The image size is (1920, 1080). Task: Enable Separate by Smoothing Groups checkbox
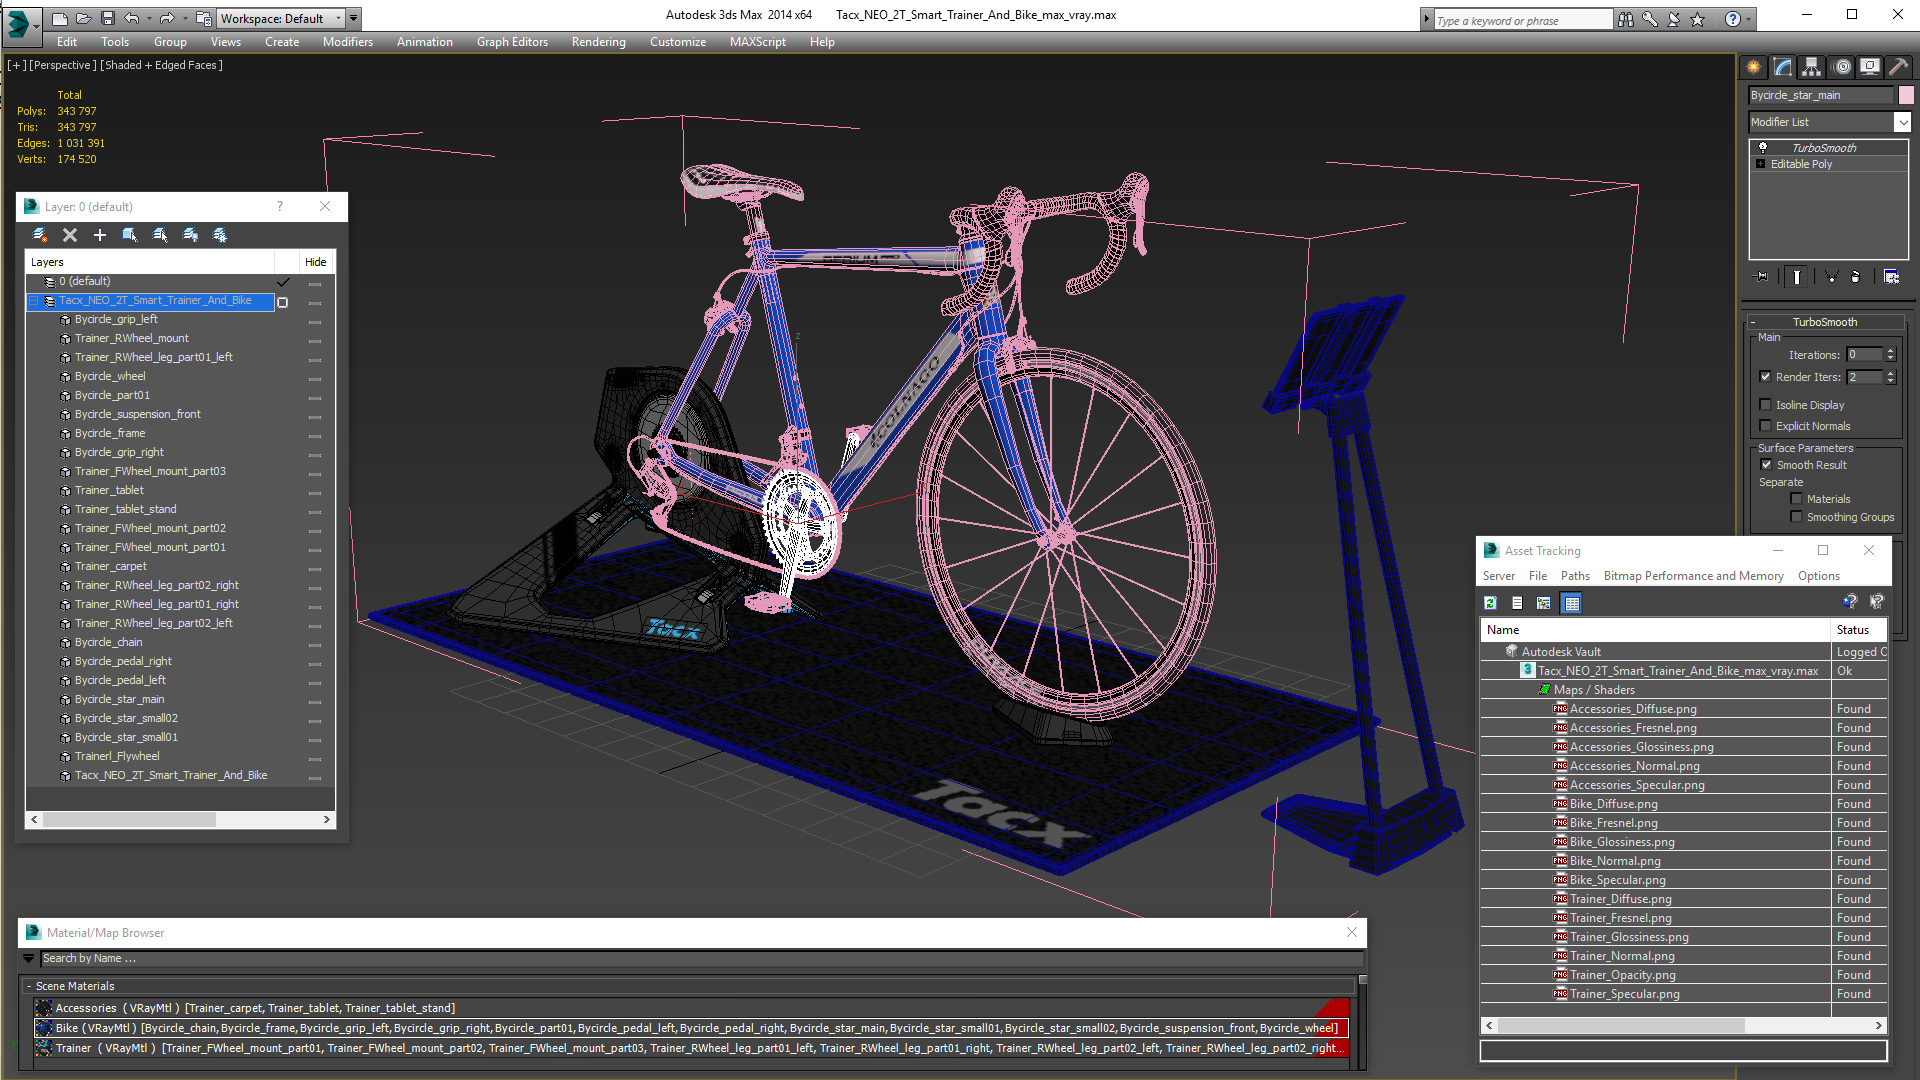[x=1796, y=517]
